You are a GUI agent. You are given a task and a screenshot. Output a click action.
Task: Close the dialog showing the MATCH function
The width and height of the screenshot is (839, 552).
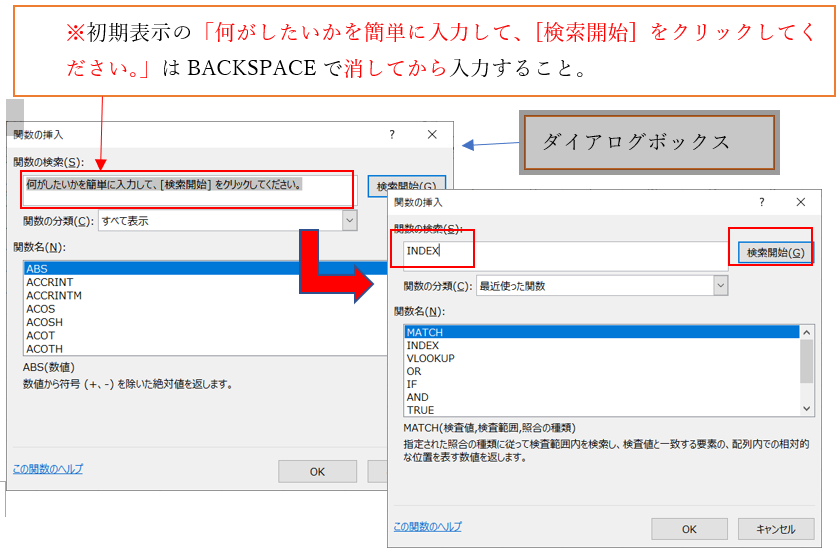pos(800,202)
